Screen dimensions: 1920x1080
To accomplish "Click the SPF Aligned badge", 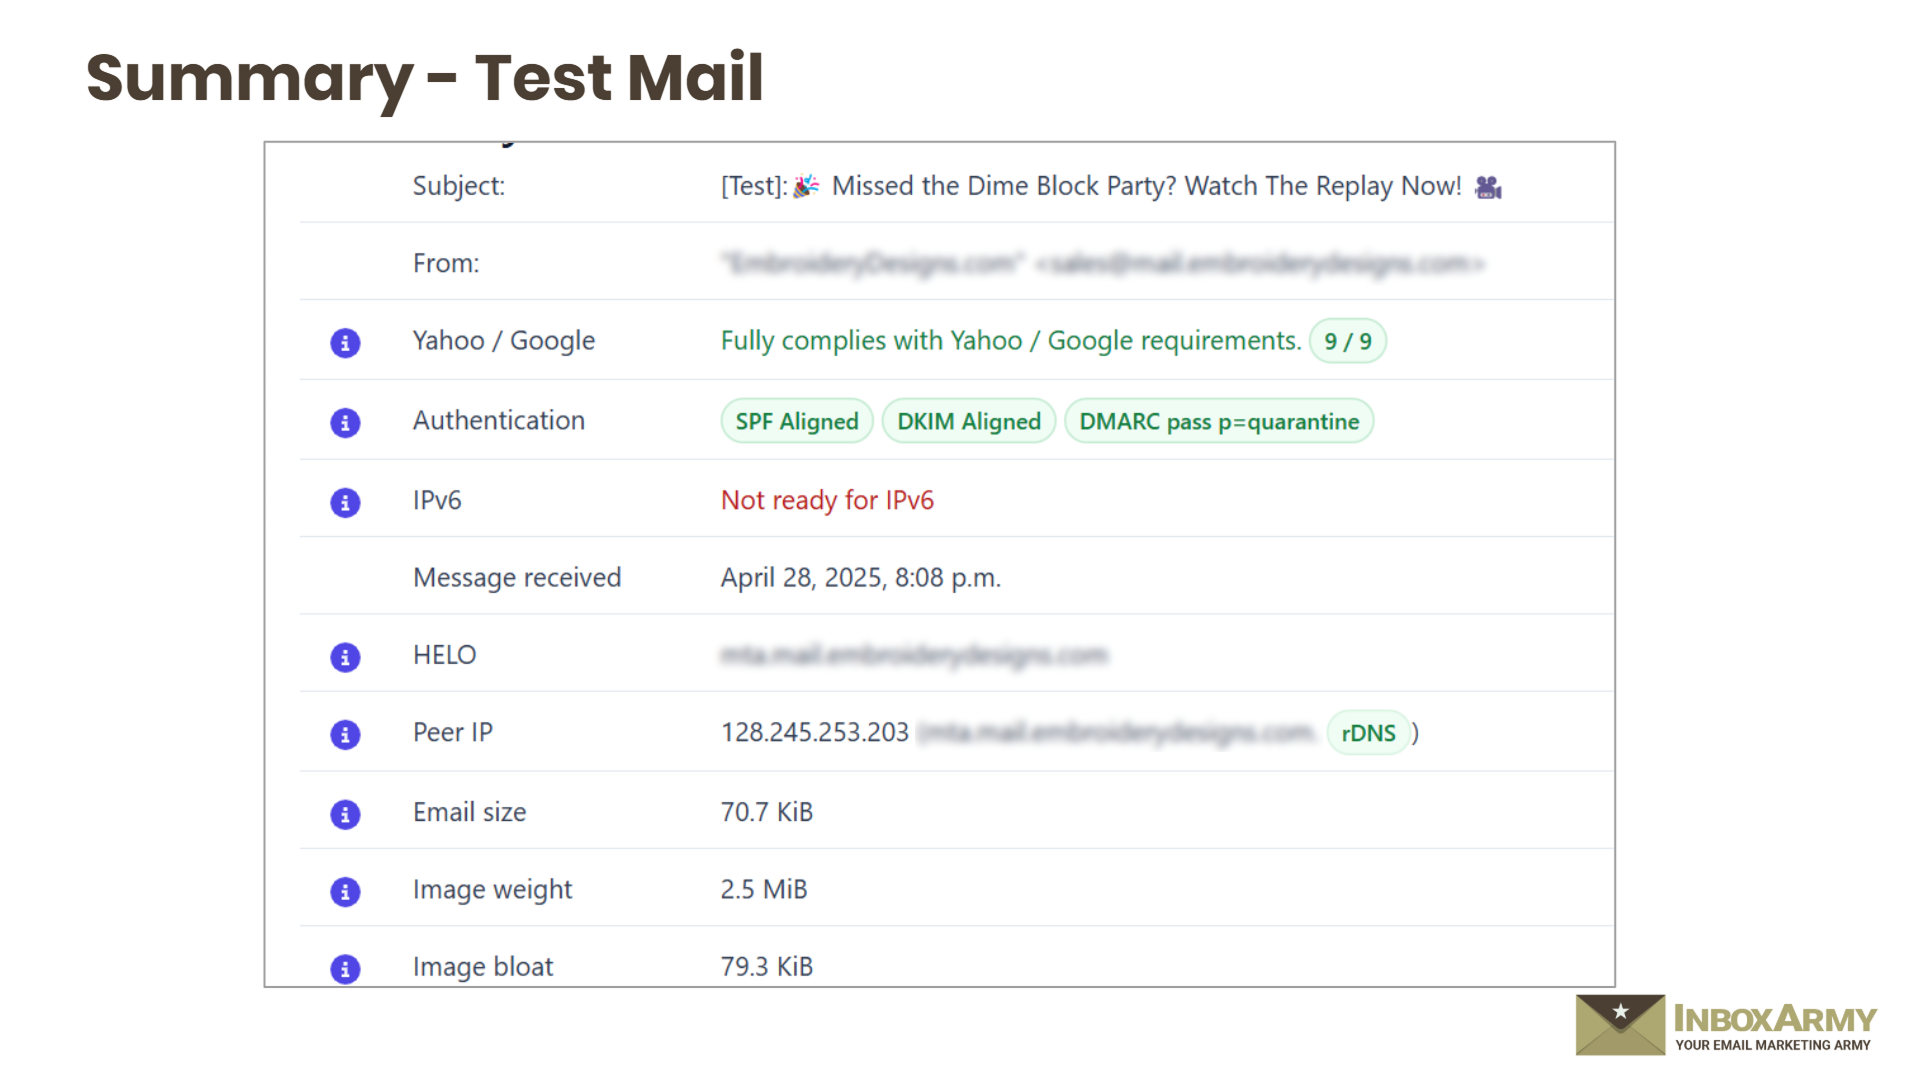I will 797,422.
